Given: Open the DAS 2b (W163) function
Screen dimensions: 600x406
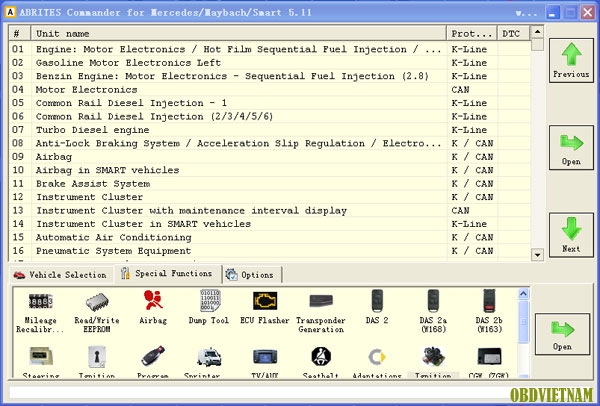Looking at the screenshot, I should click(x=489, y=313).
